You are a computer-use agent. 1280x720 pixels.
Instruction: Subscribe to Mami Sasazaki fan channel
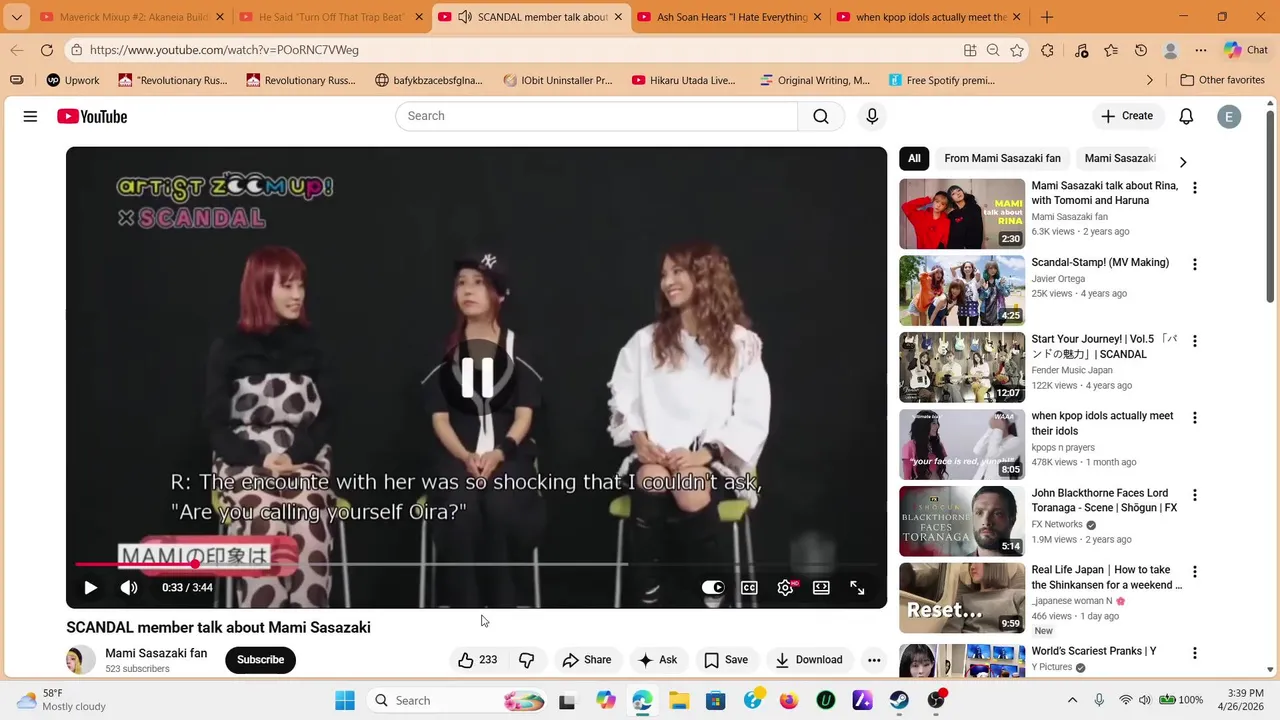(260, 660)
